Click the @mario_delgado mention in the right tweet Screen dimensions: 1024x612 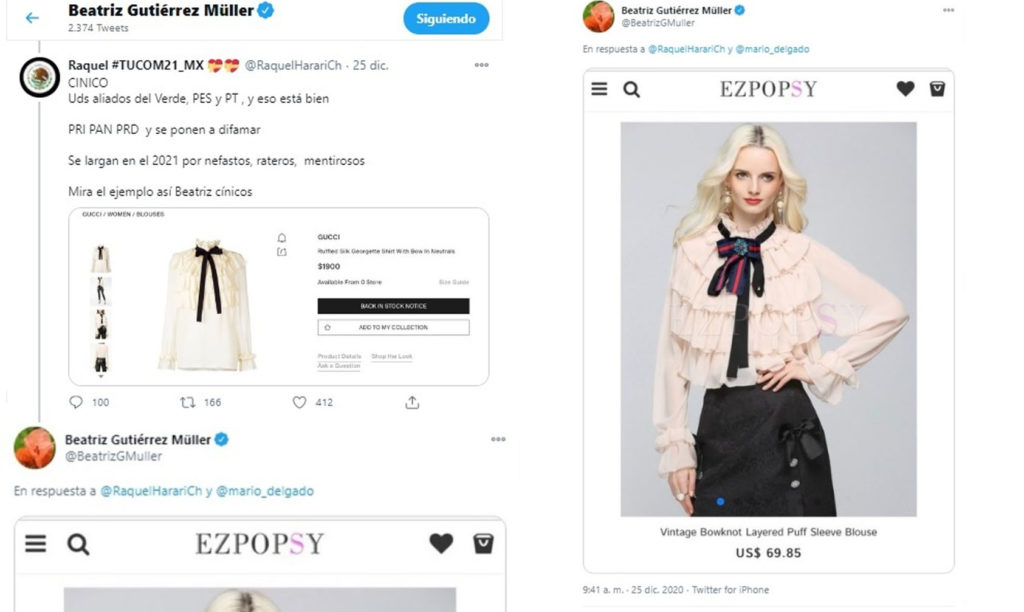773,49
